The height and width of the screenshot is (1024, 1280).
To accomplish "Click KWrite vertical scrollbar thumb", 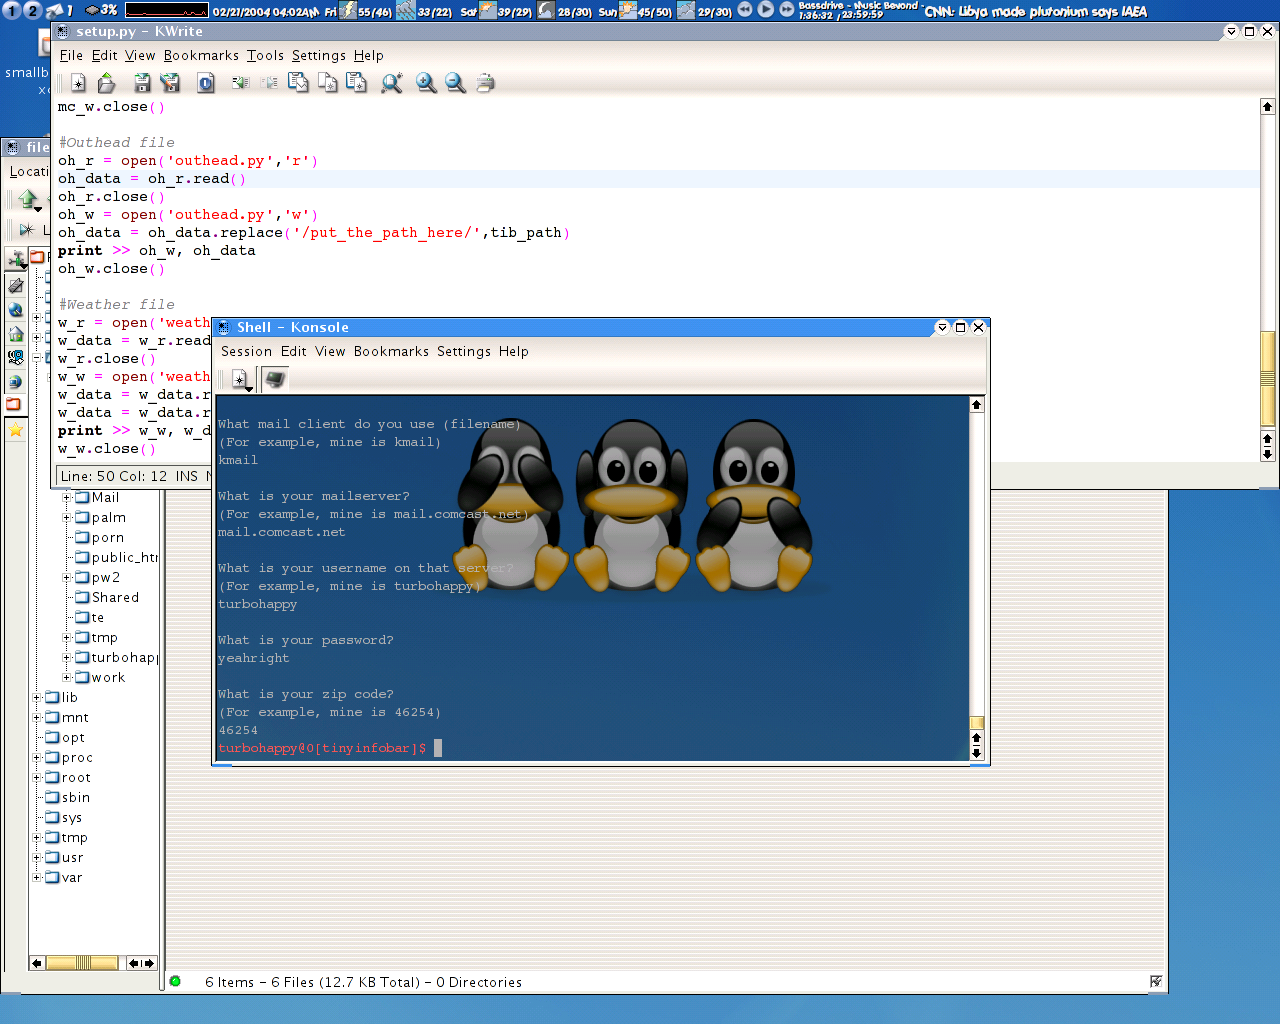I will click(1267, 377).
